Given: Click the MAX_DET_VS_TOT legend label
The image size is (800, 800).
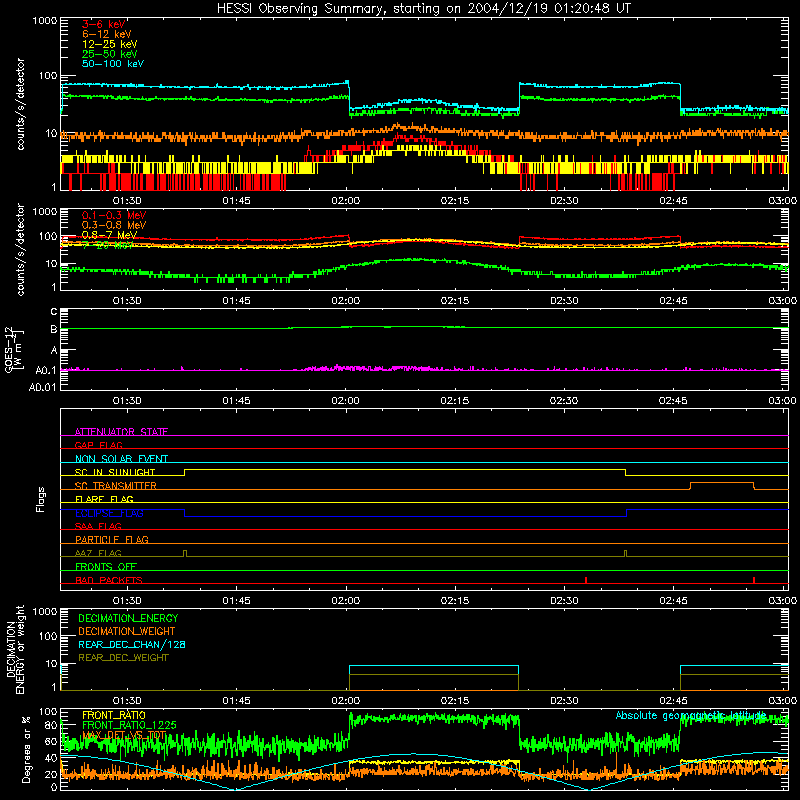Looking at the screenshot, I should (x=124, y=735).
